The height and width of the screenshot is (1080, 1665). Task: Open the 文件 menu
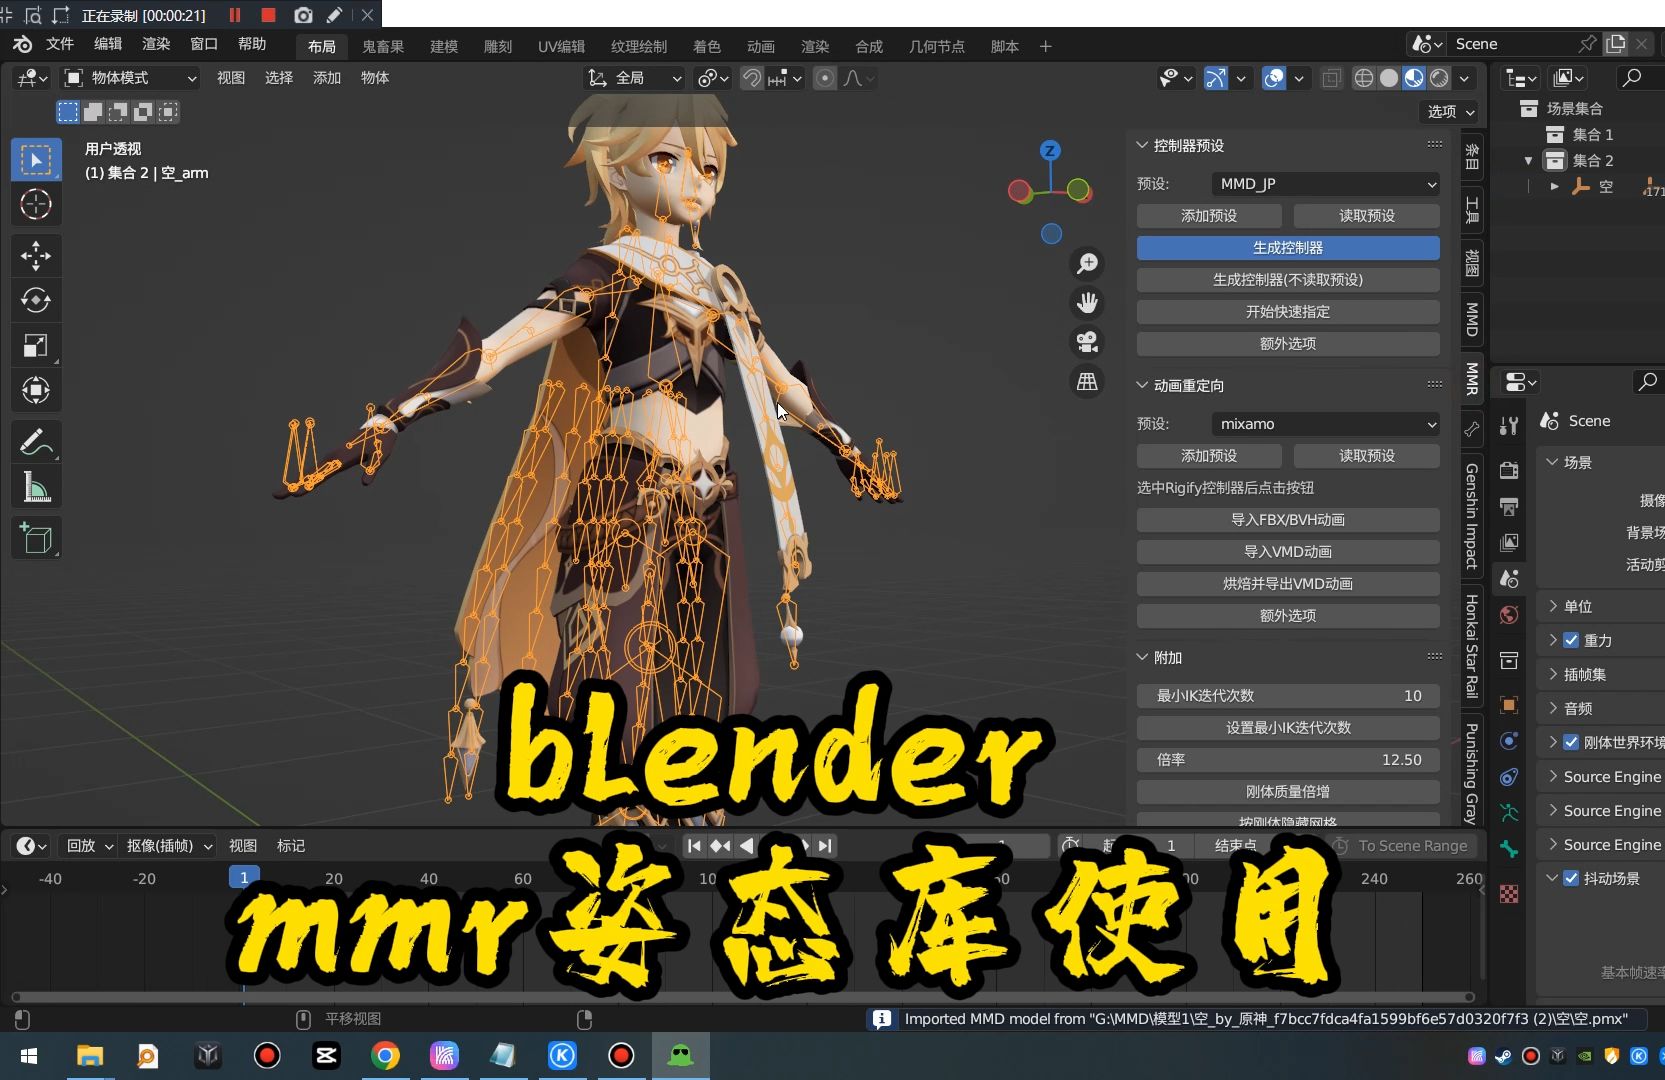click(x=60, y=44)
